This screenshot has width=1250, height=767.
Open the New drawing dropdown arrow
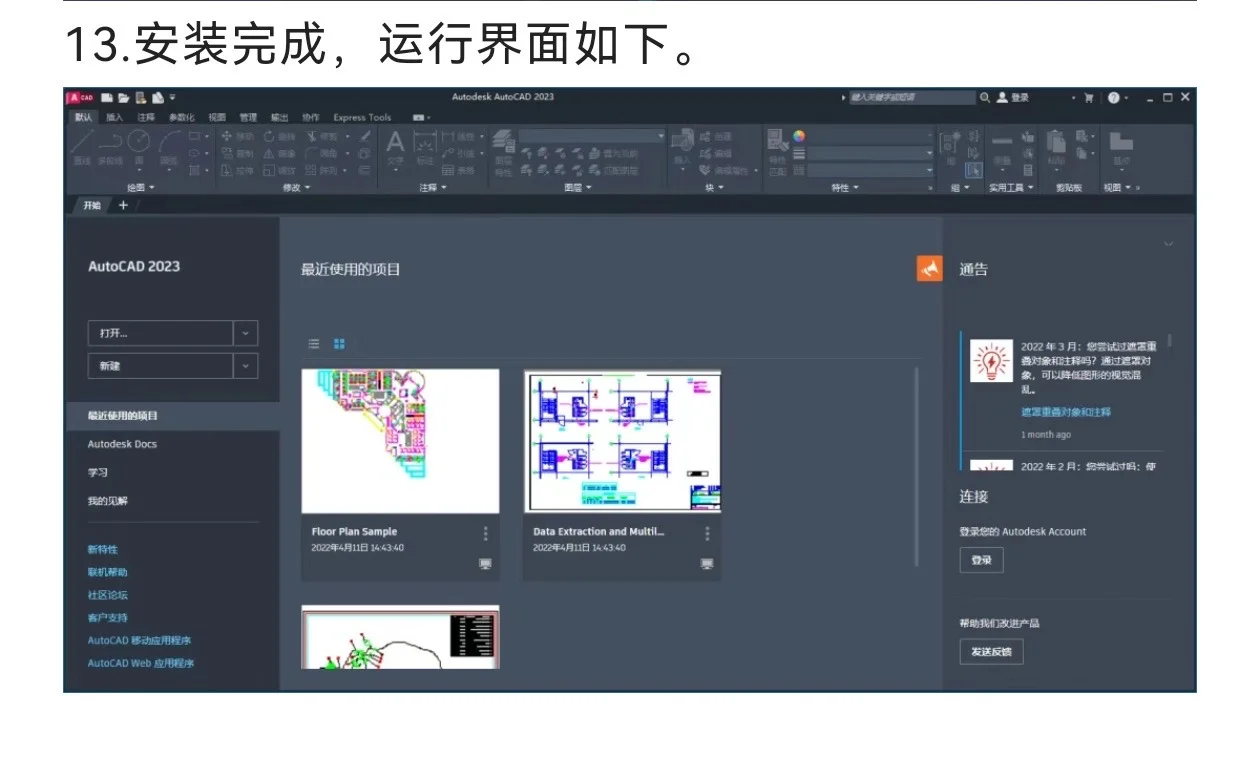point(244,365)
